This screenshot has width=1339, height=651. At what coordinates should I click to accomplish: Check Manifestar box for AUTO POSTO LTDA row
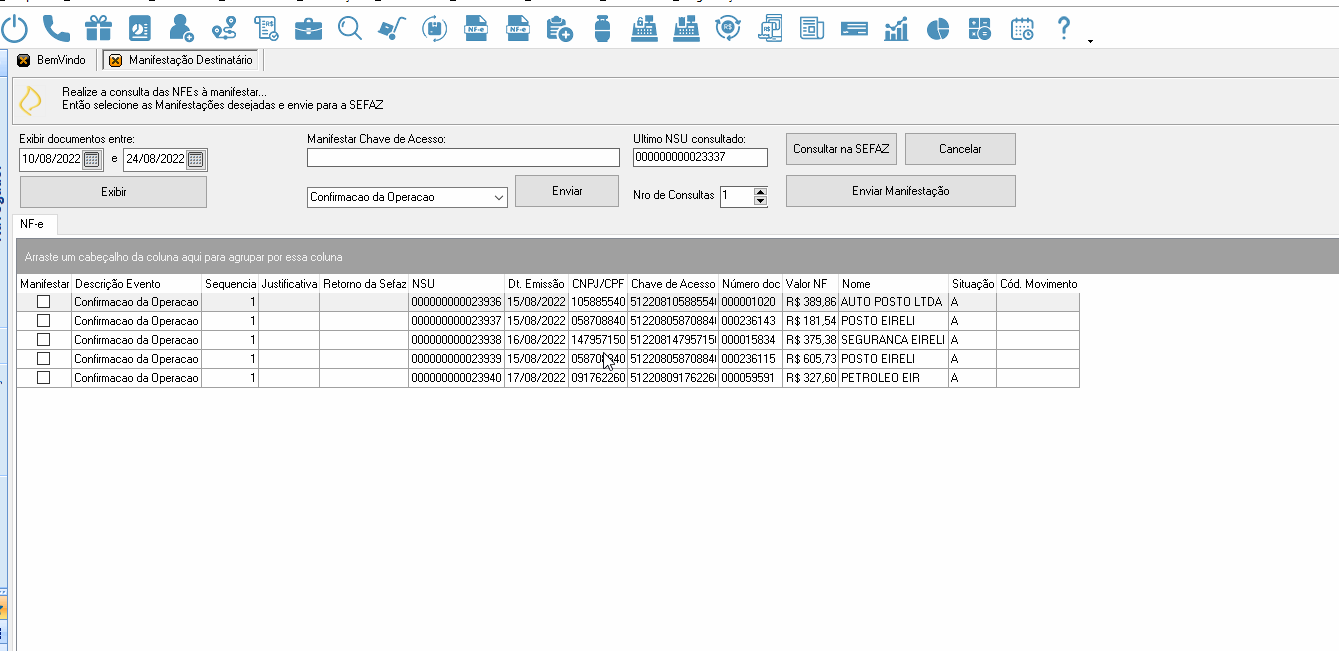(43, 302)
